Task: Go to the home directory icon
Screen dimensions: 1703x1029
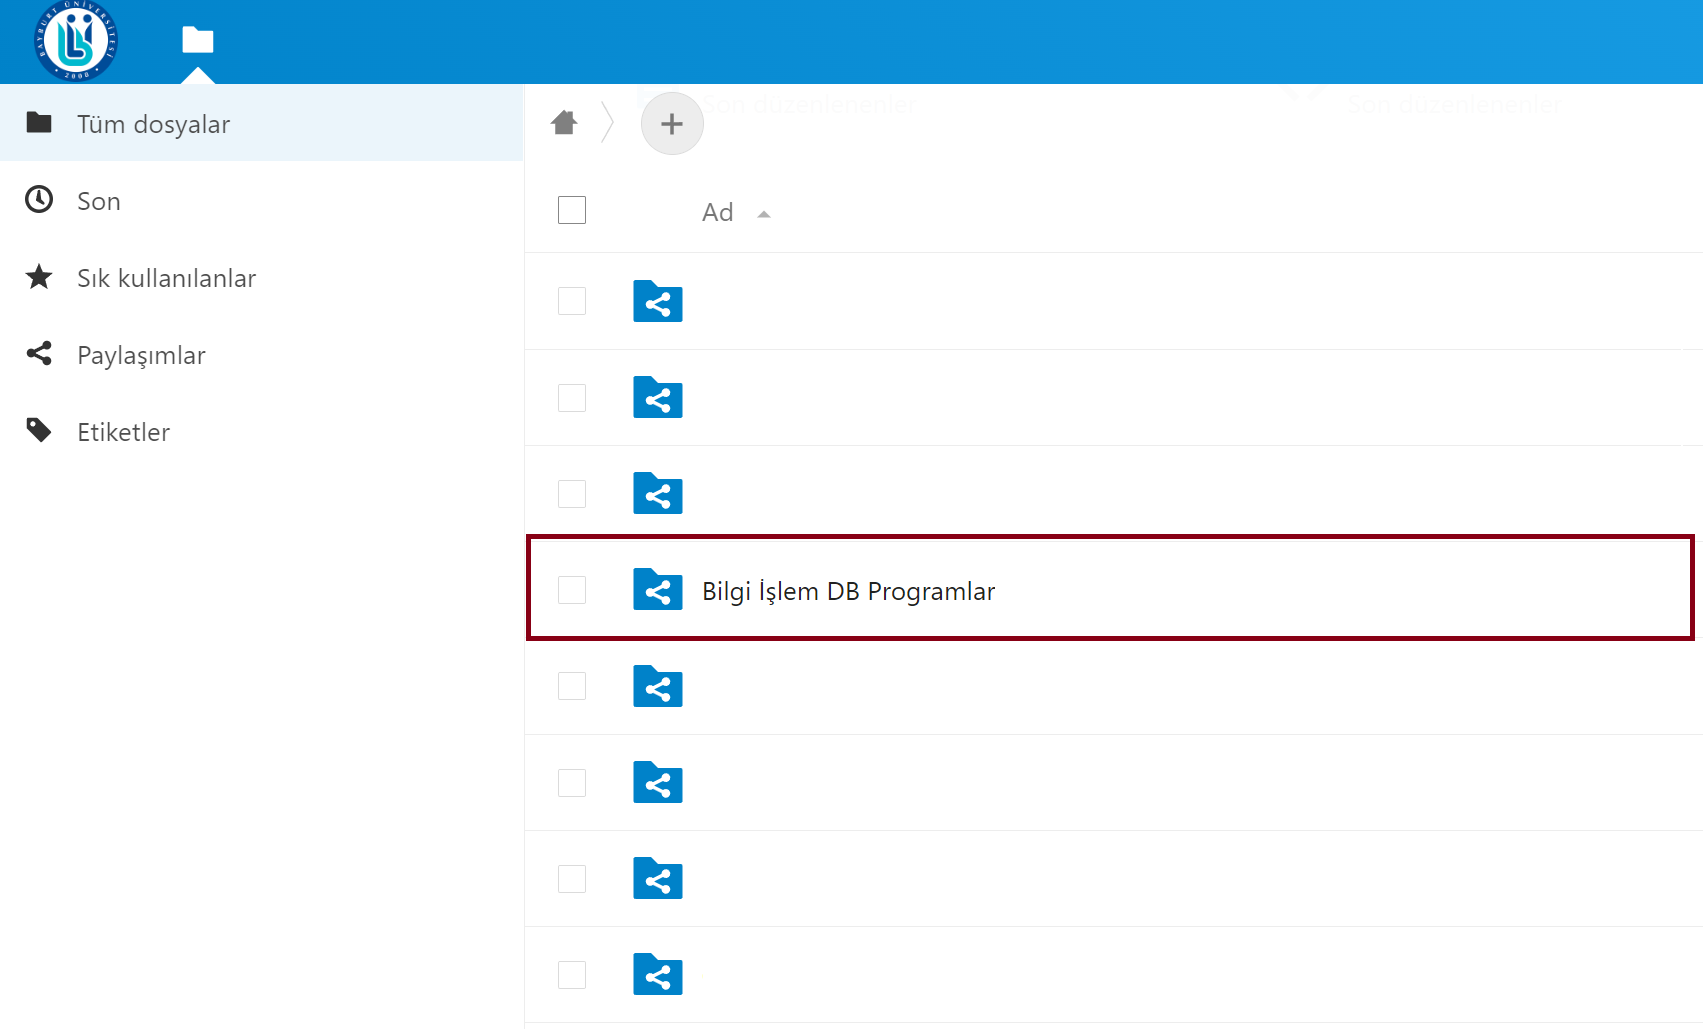Action: pyautogui.click(x=564, y=123)
